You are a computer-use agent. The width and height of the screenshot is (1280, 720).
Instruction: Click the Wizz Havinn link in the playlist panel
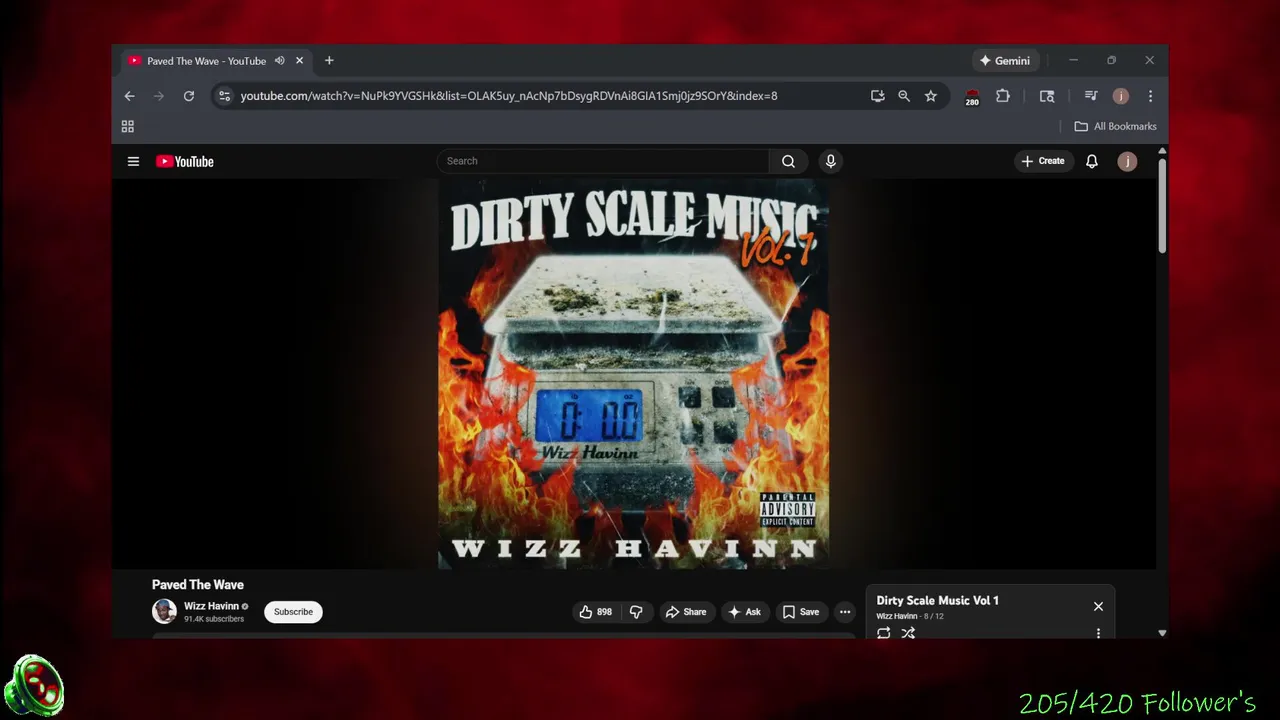[x=897, y=616]
